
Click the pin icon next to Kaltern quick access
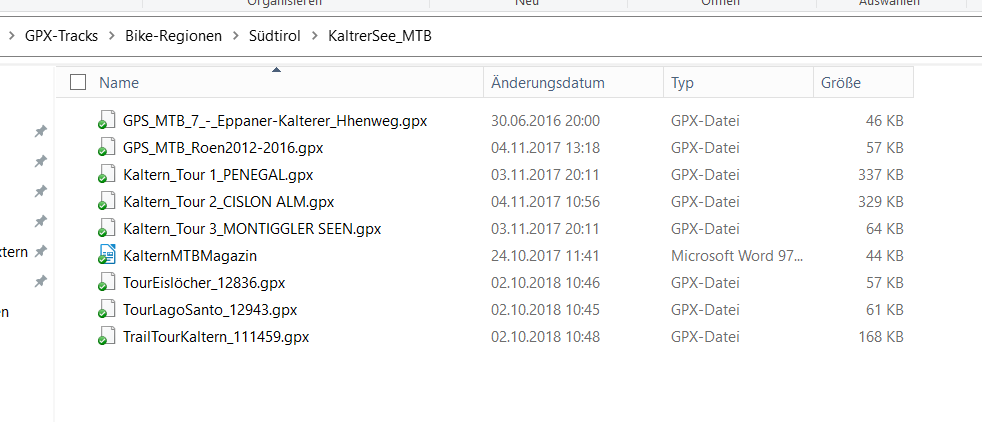coord(40,251)
